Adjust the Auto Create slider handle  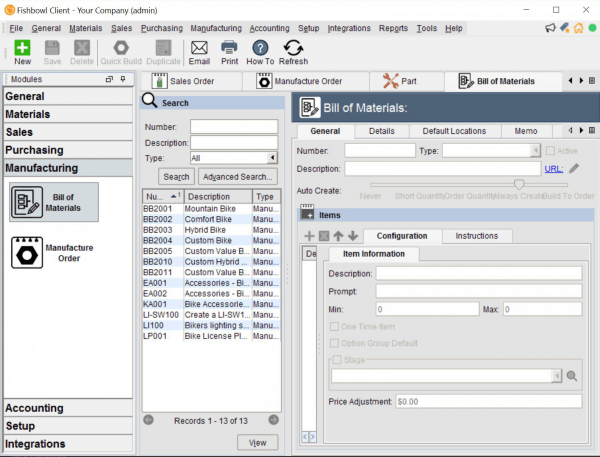519,184
